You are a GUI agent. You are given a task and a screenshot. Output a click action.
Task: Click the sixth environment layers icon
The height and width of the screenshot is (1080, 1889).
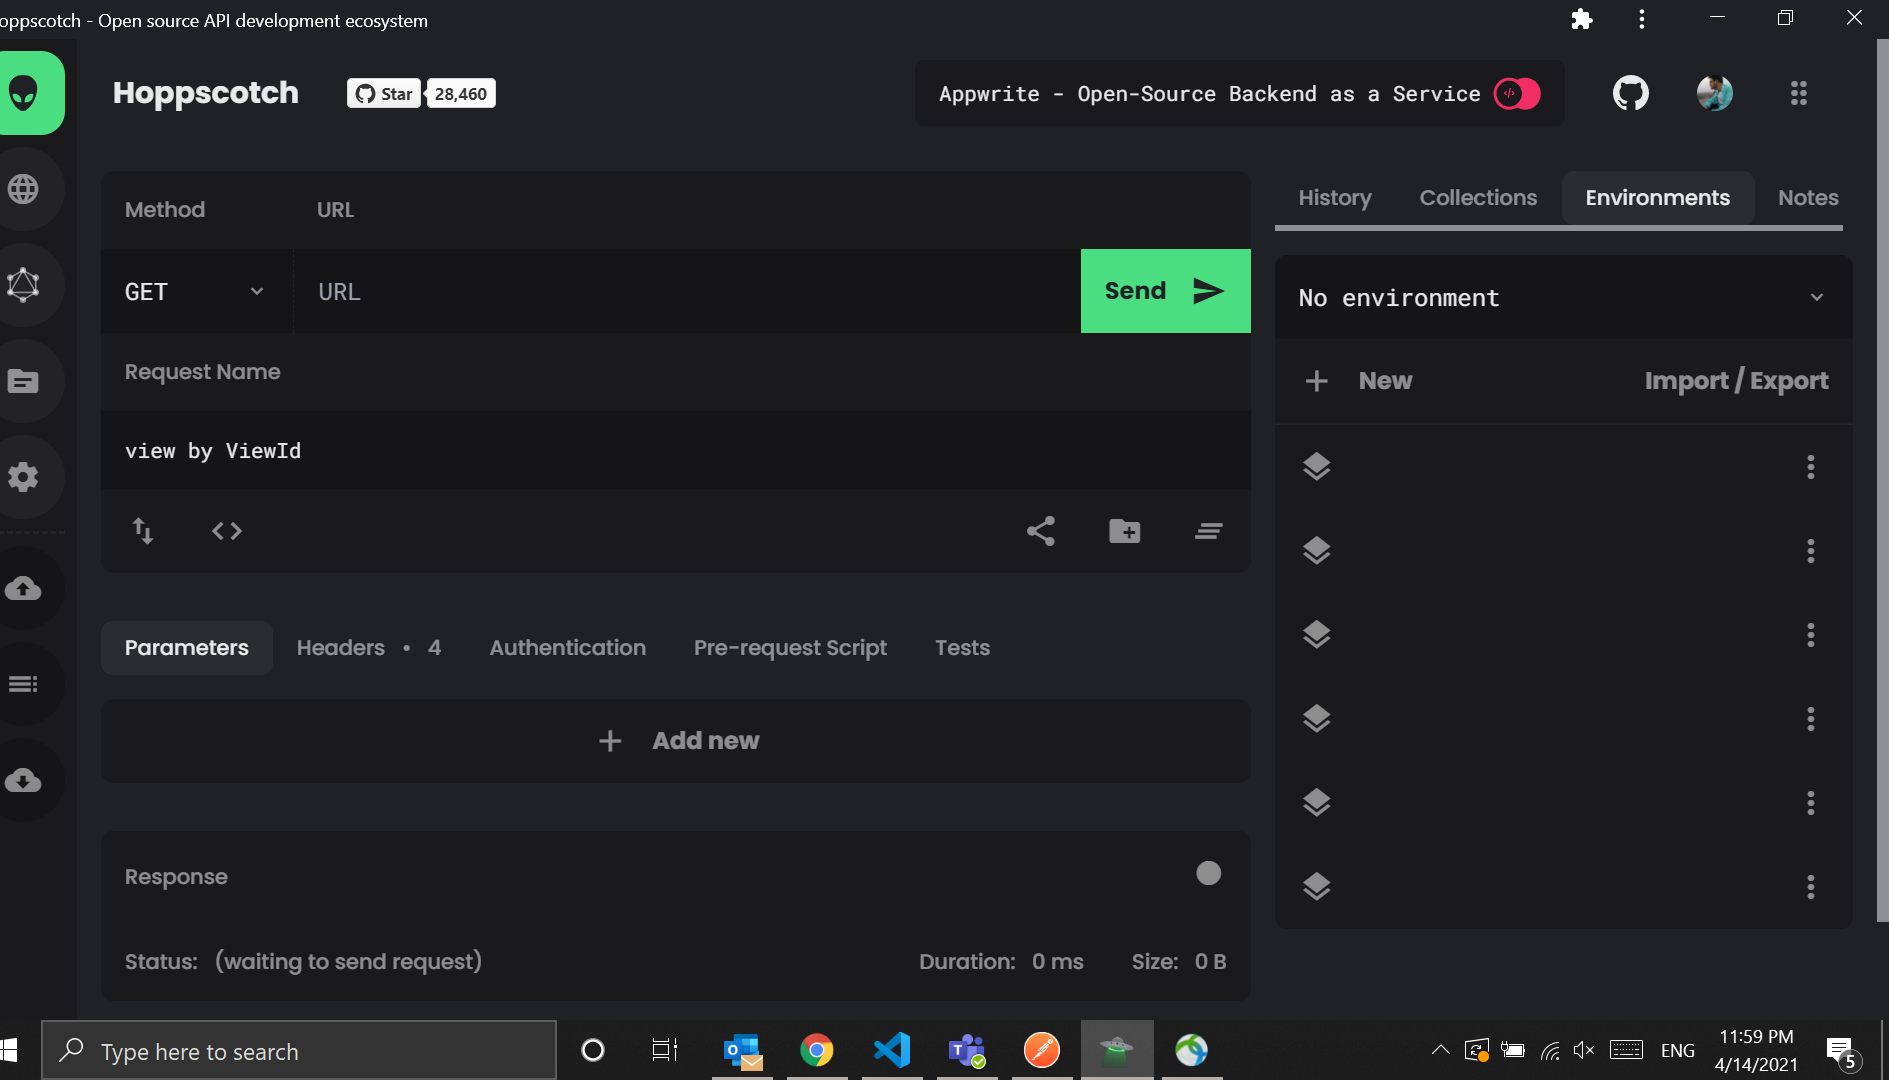pyautogui.click(x=1317, y=887)
